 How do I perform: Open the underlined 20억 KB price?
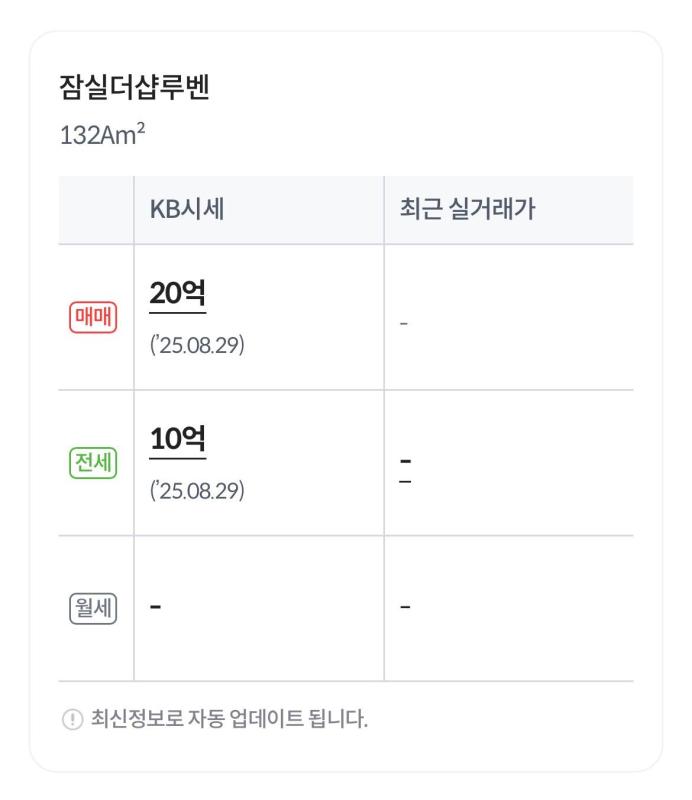tap(178, 294)
